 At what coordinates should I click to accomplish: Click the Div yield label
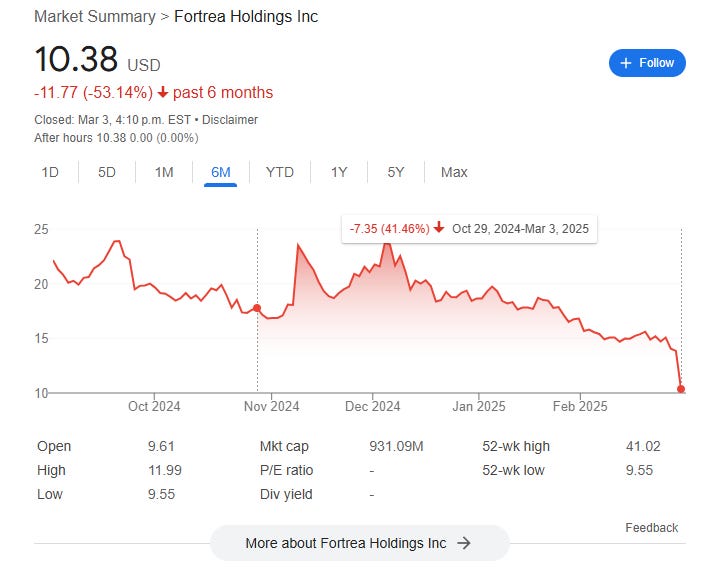[286, 494]
